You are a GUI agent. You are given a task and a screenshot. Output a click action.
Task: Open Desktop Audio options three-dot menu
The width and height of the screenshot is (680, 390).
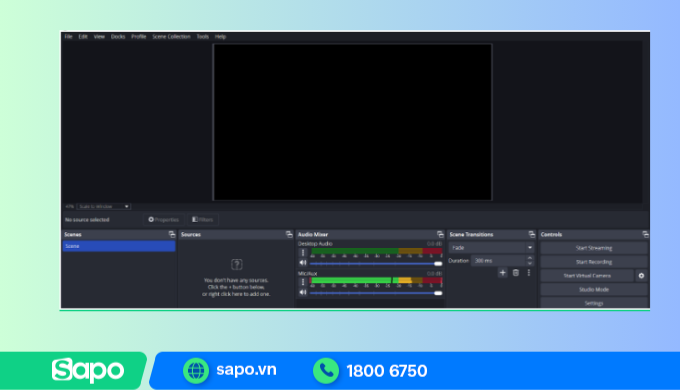pos(303,253)
